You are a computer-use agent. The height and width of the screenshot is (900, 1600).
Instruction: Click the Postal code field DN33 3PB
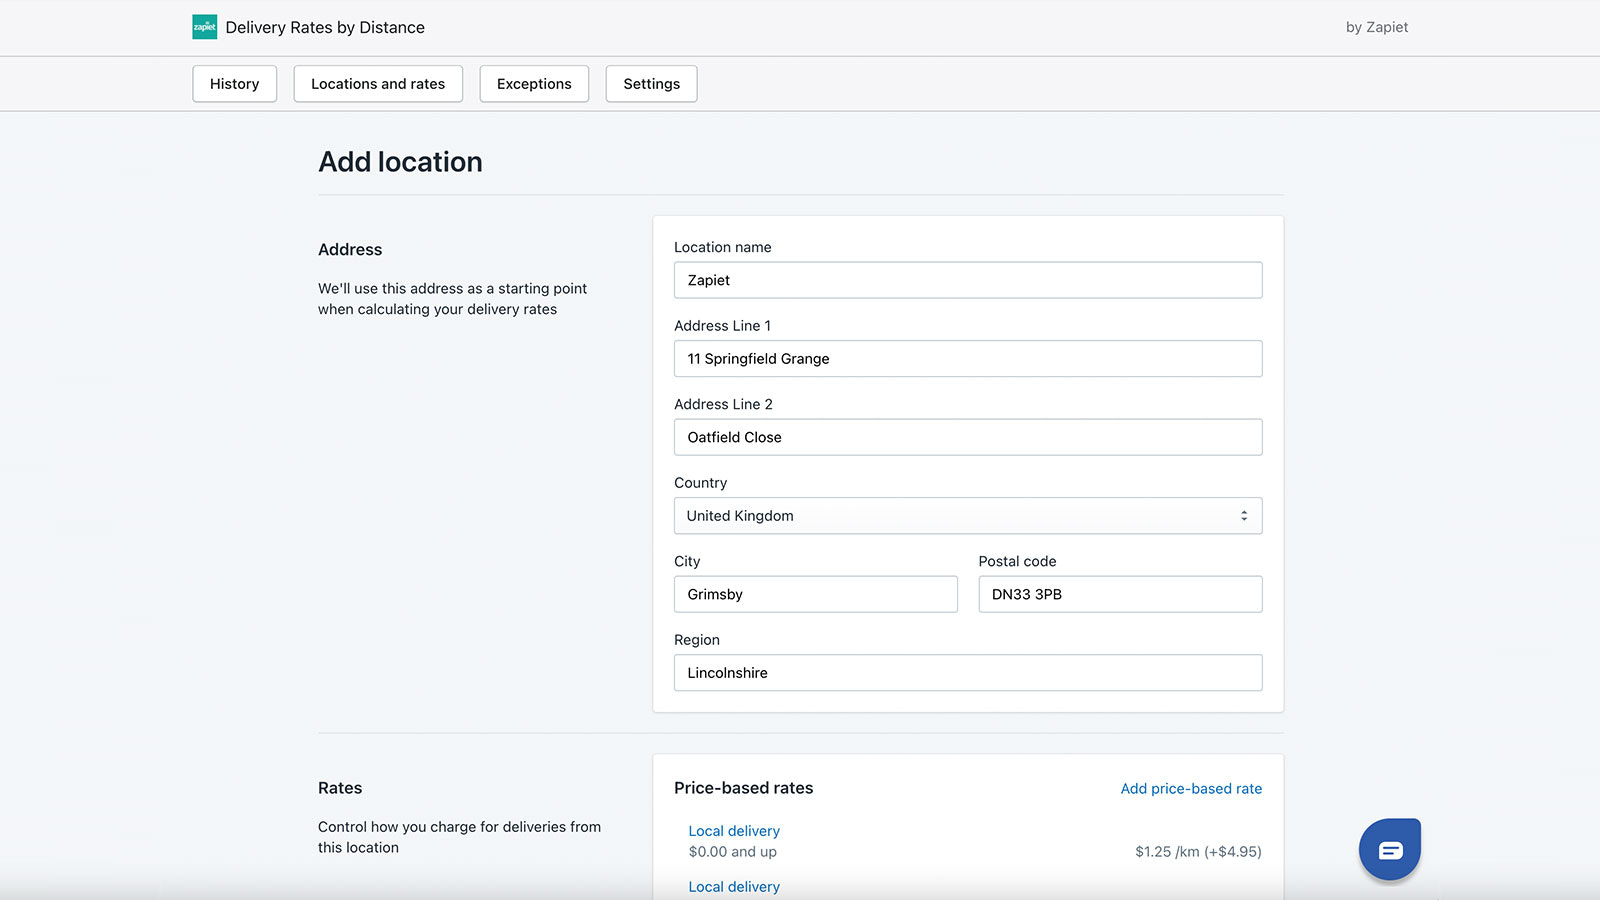(1120, 594)
